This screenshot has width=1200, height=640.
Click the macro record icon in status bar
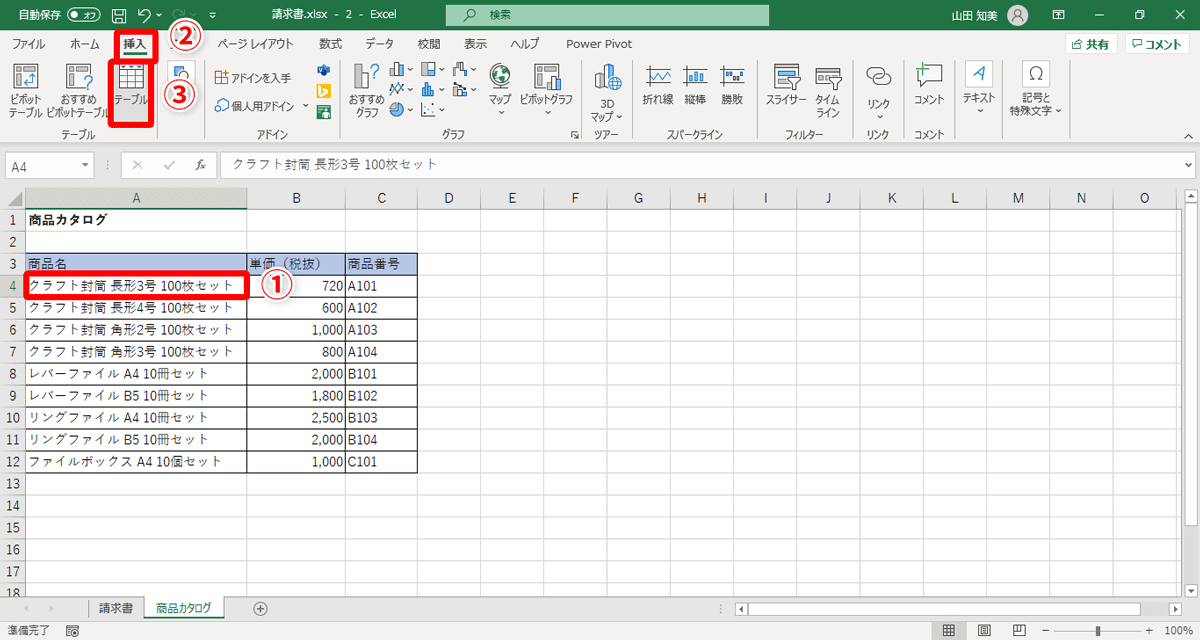(x=72, y=631)
